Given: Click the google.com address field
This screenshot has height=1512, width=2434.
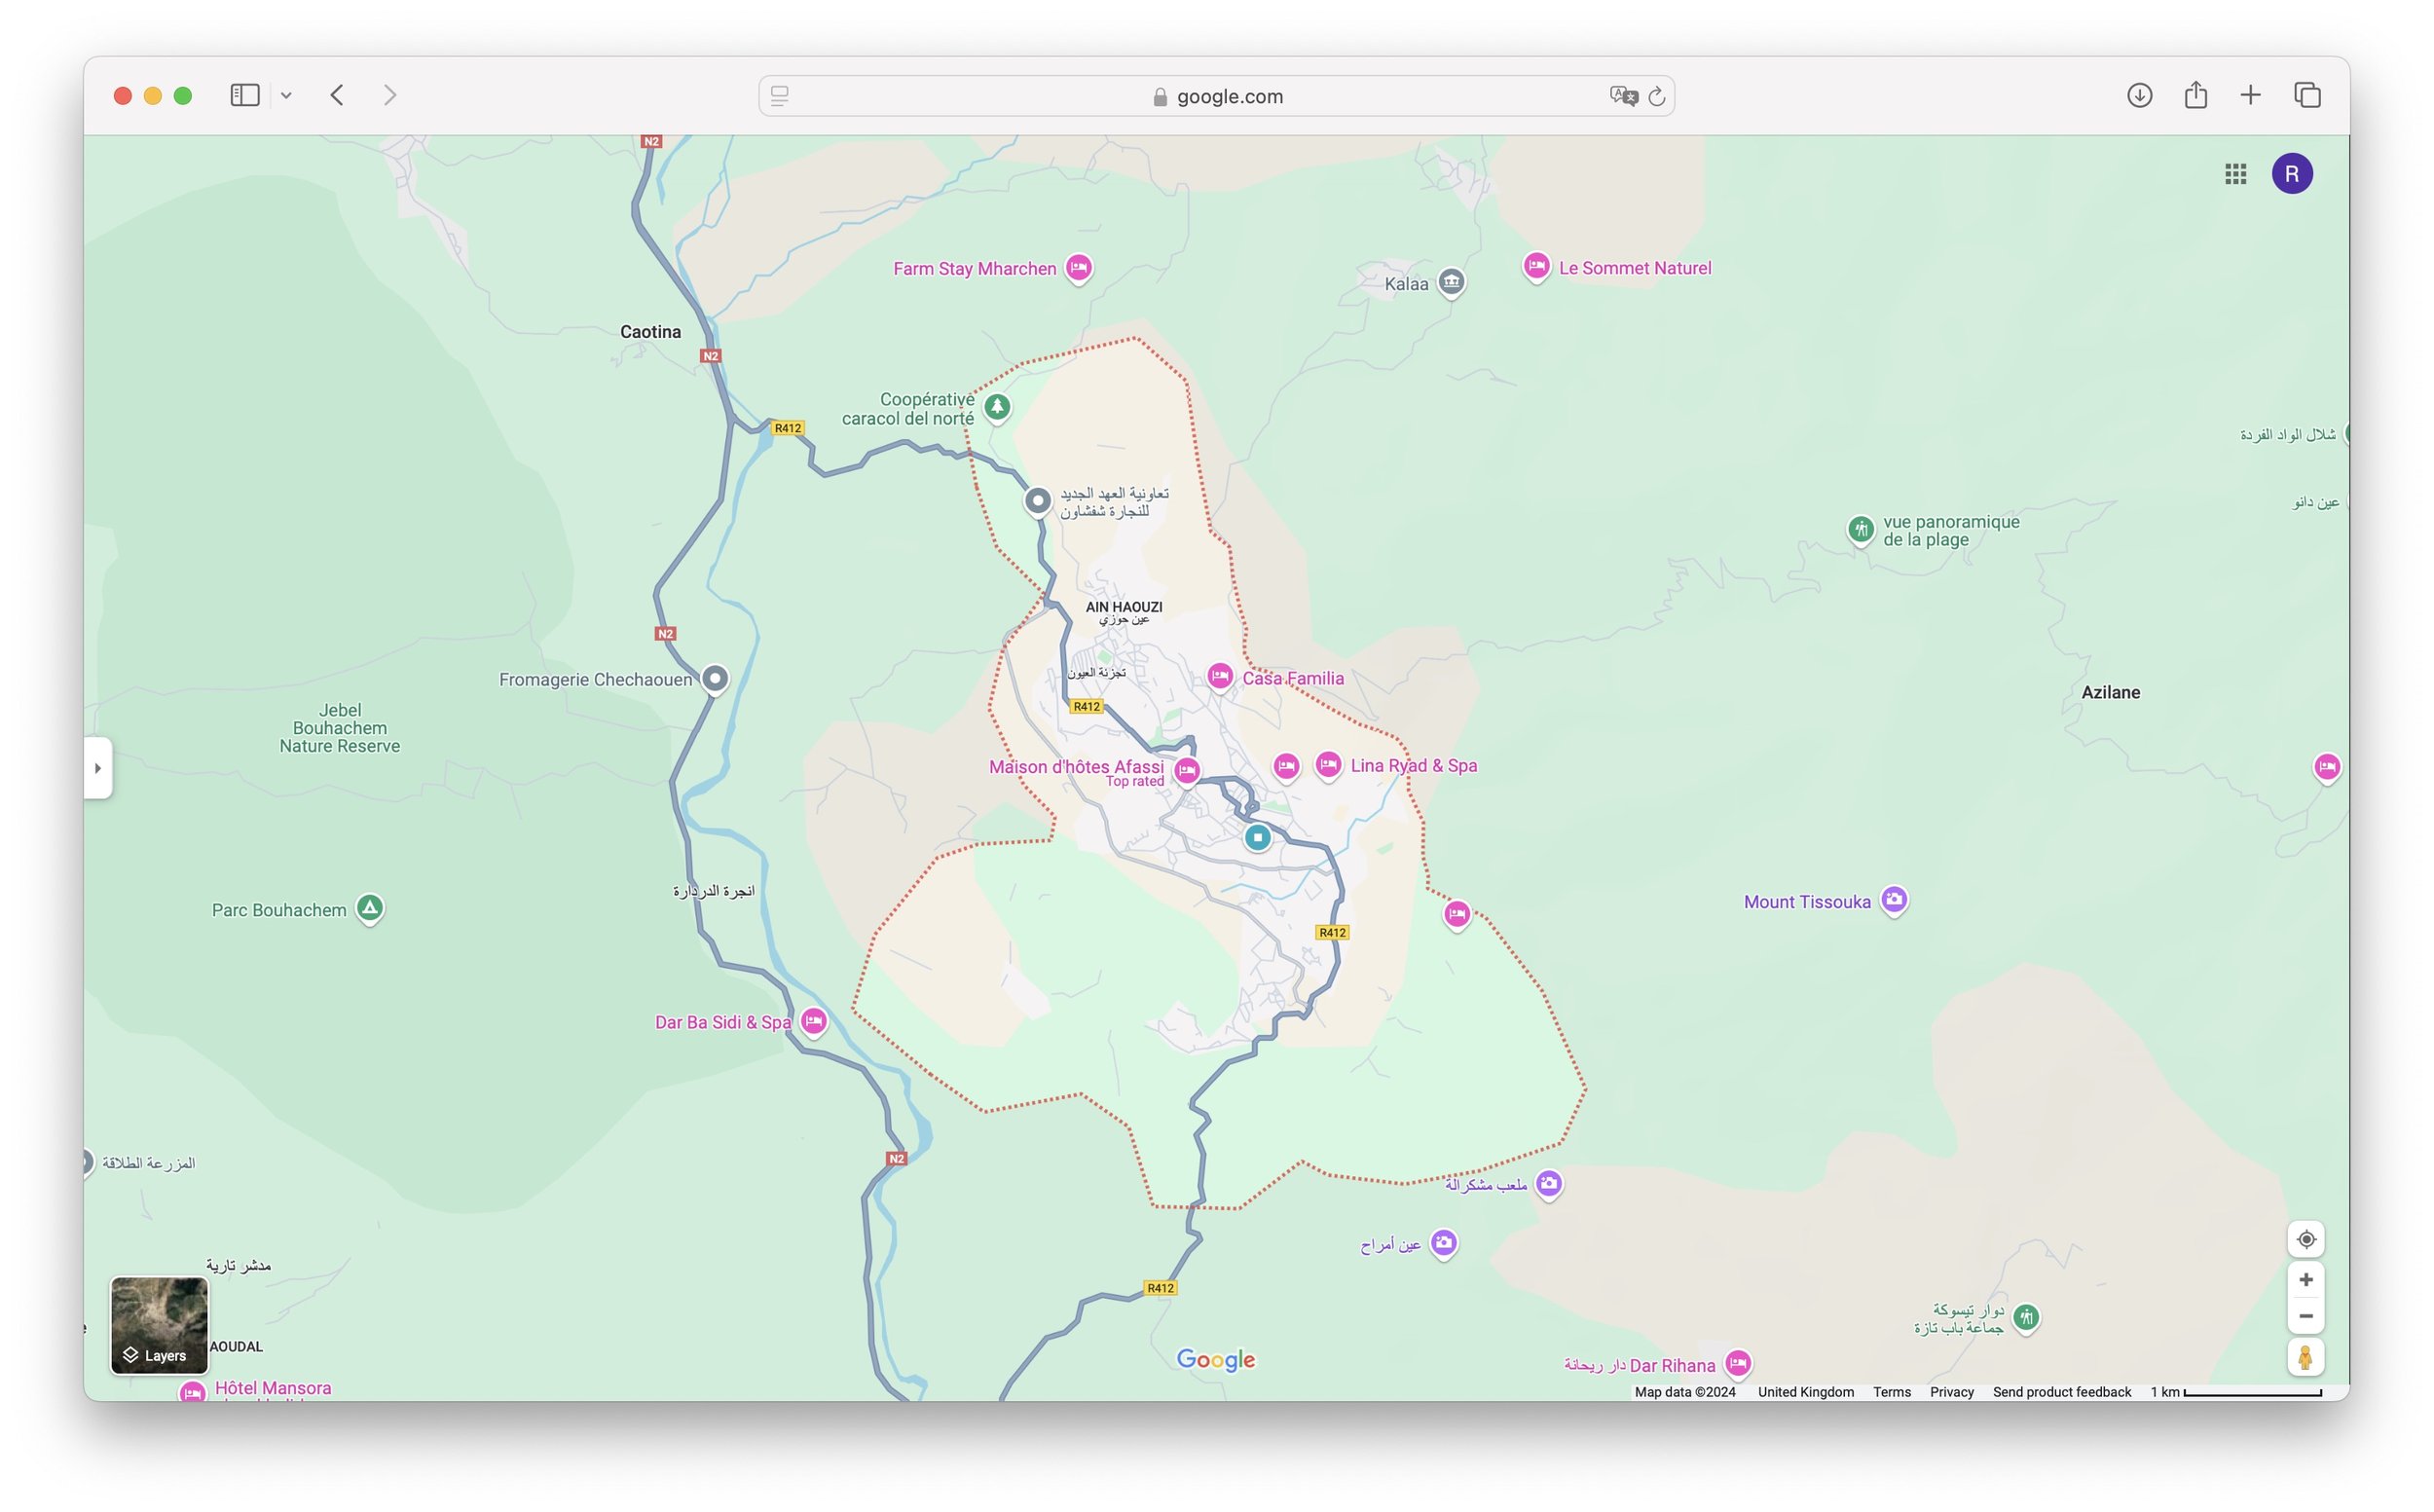Looking at the screenshot, I should pyautogui.click(x=1216, y=97).
